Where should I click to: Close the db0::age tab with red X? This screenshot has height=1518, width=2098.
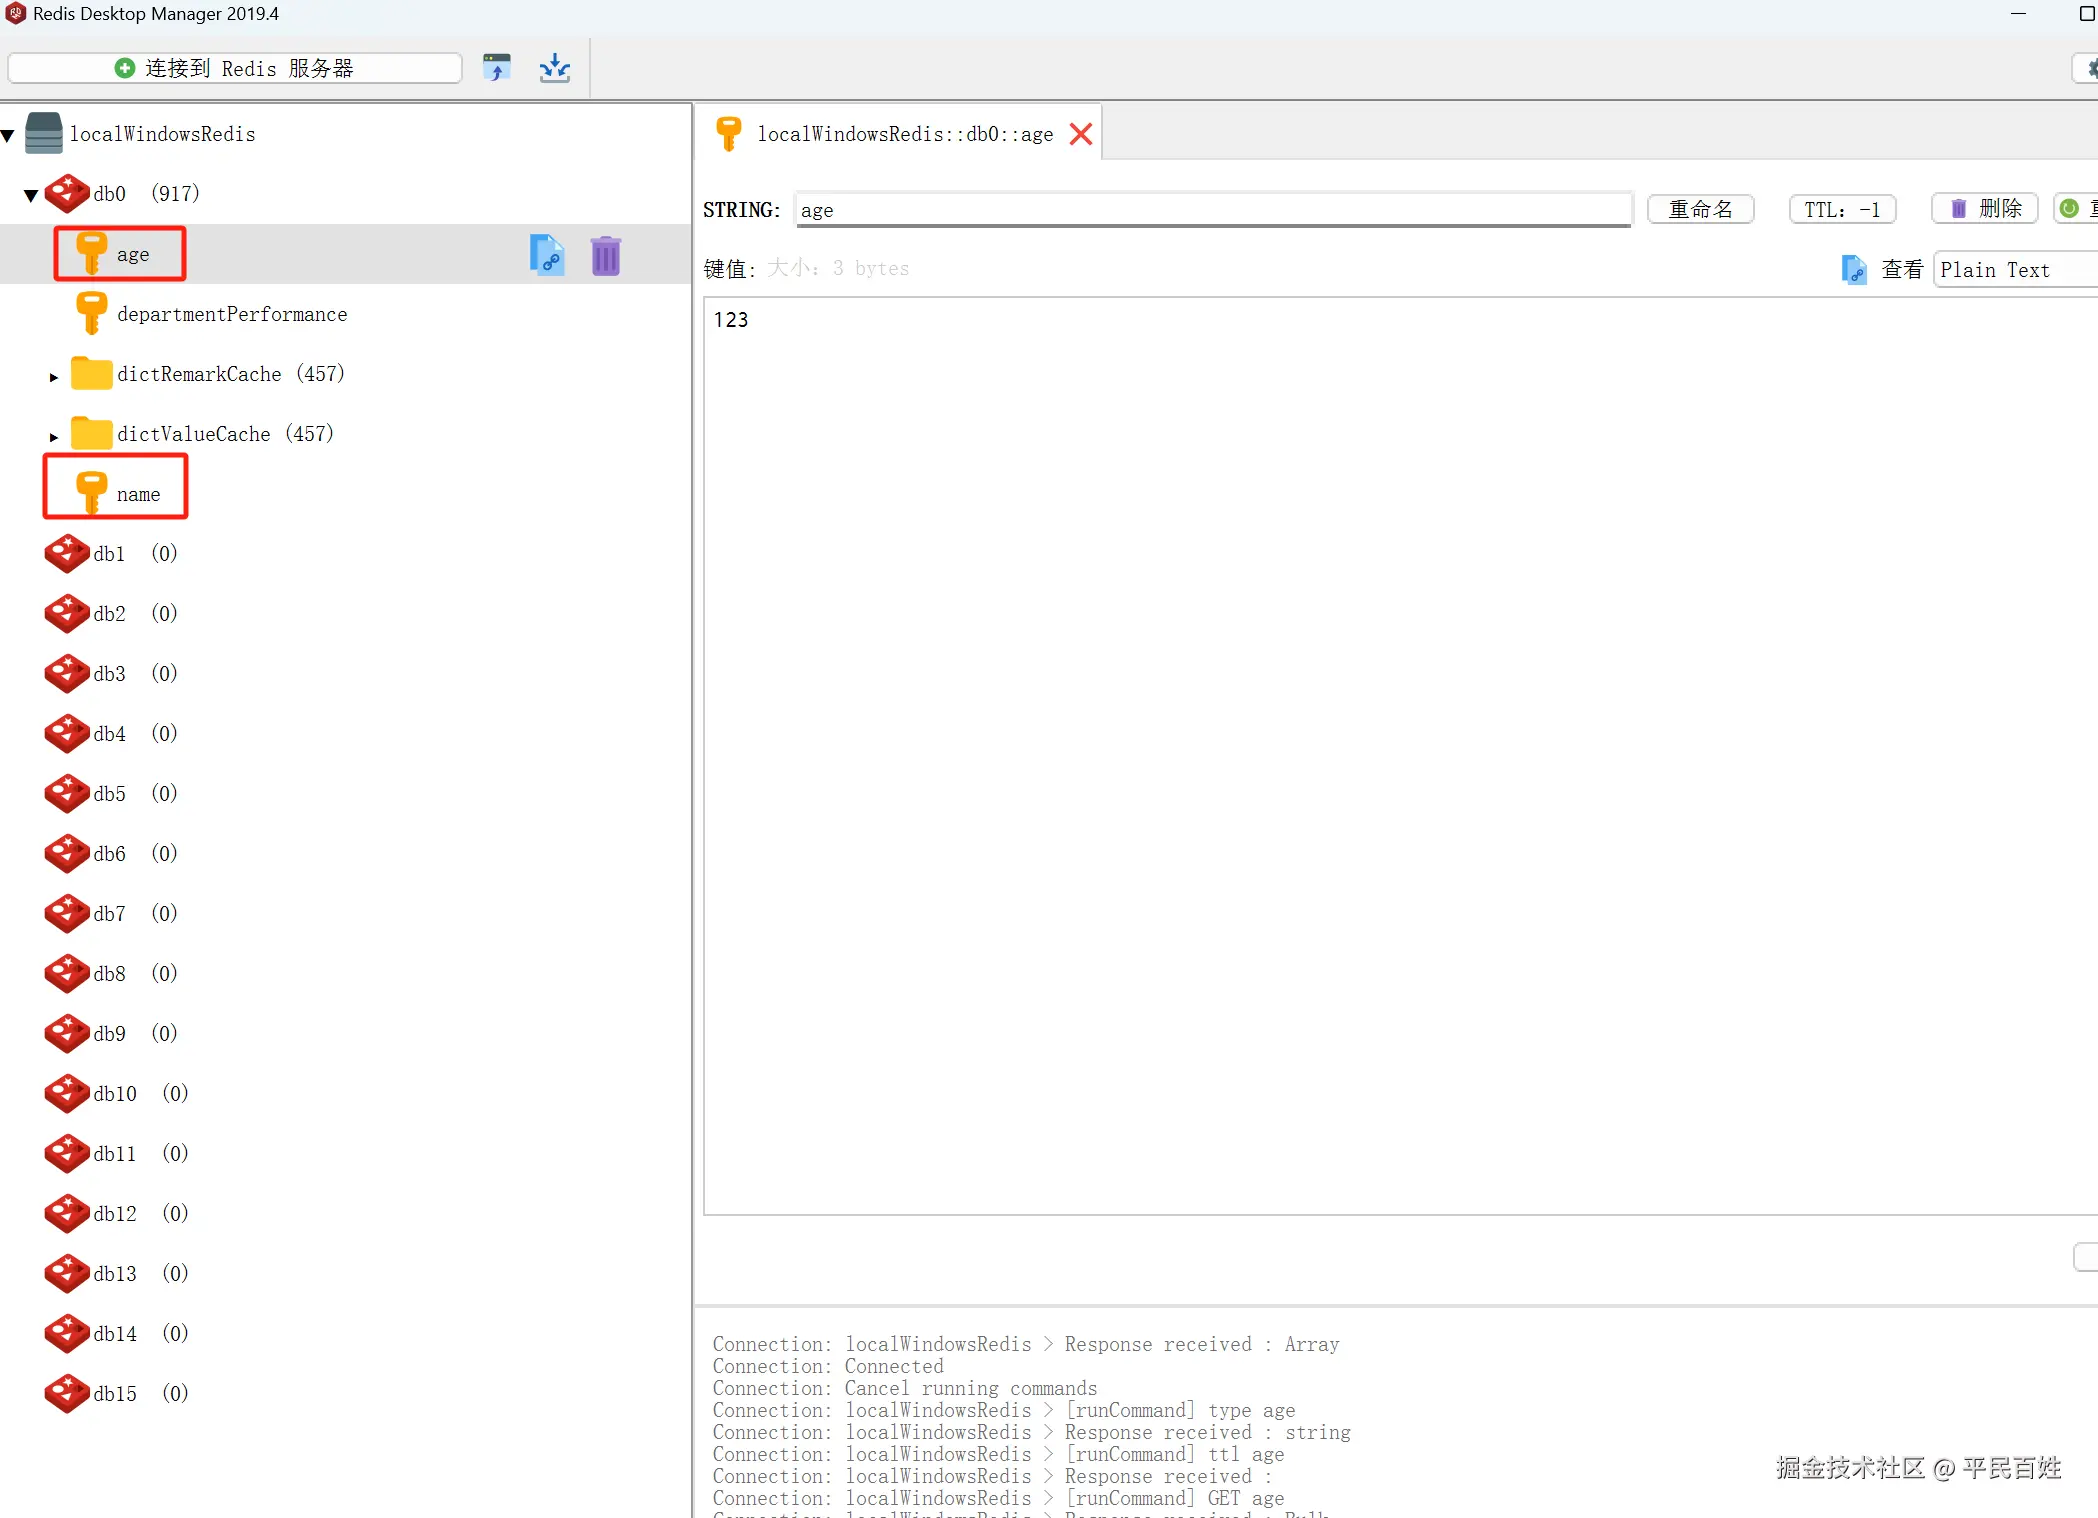[x=1080, y=134]
